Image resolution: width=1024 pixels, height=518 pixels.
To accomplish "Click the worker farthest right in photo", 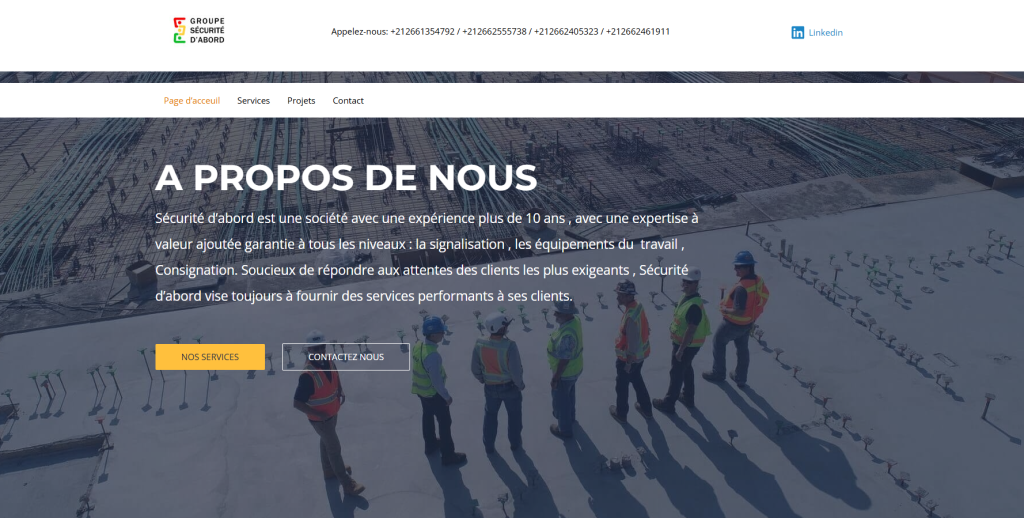I will 738,317.
